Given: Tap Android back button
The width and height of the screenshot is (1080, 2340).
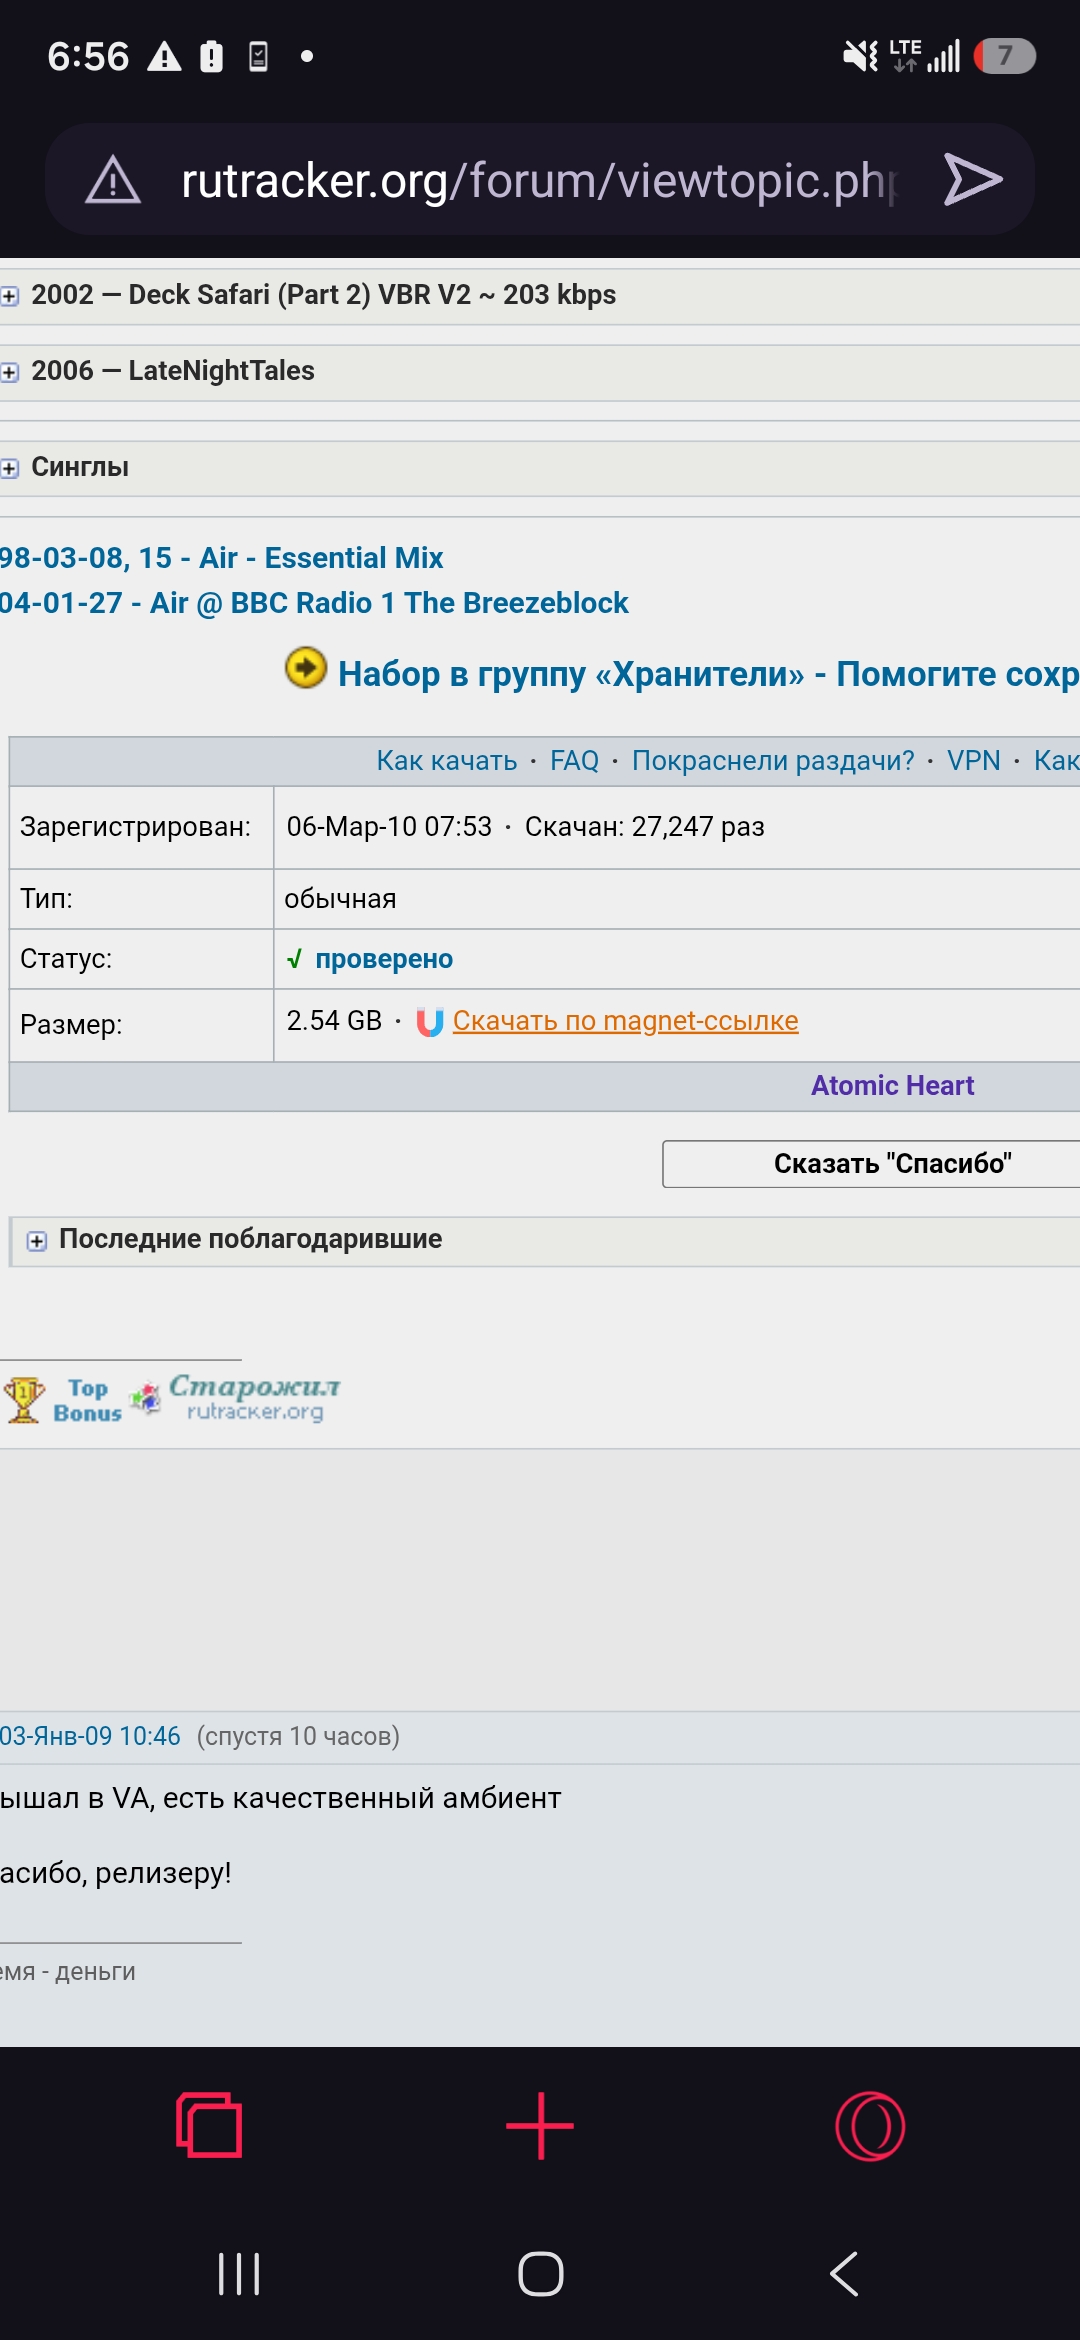Looking at the screenshot, I should (x=844, y=2274).
